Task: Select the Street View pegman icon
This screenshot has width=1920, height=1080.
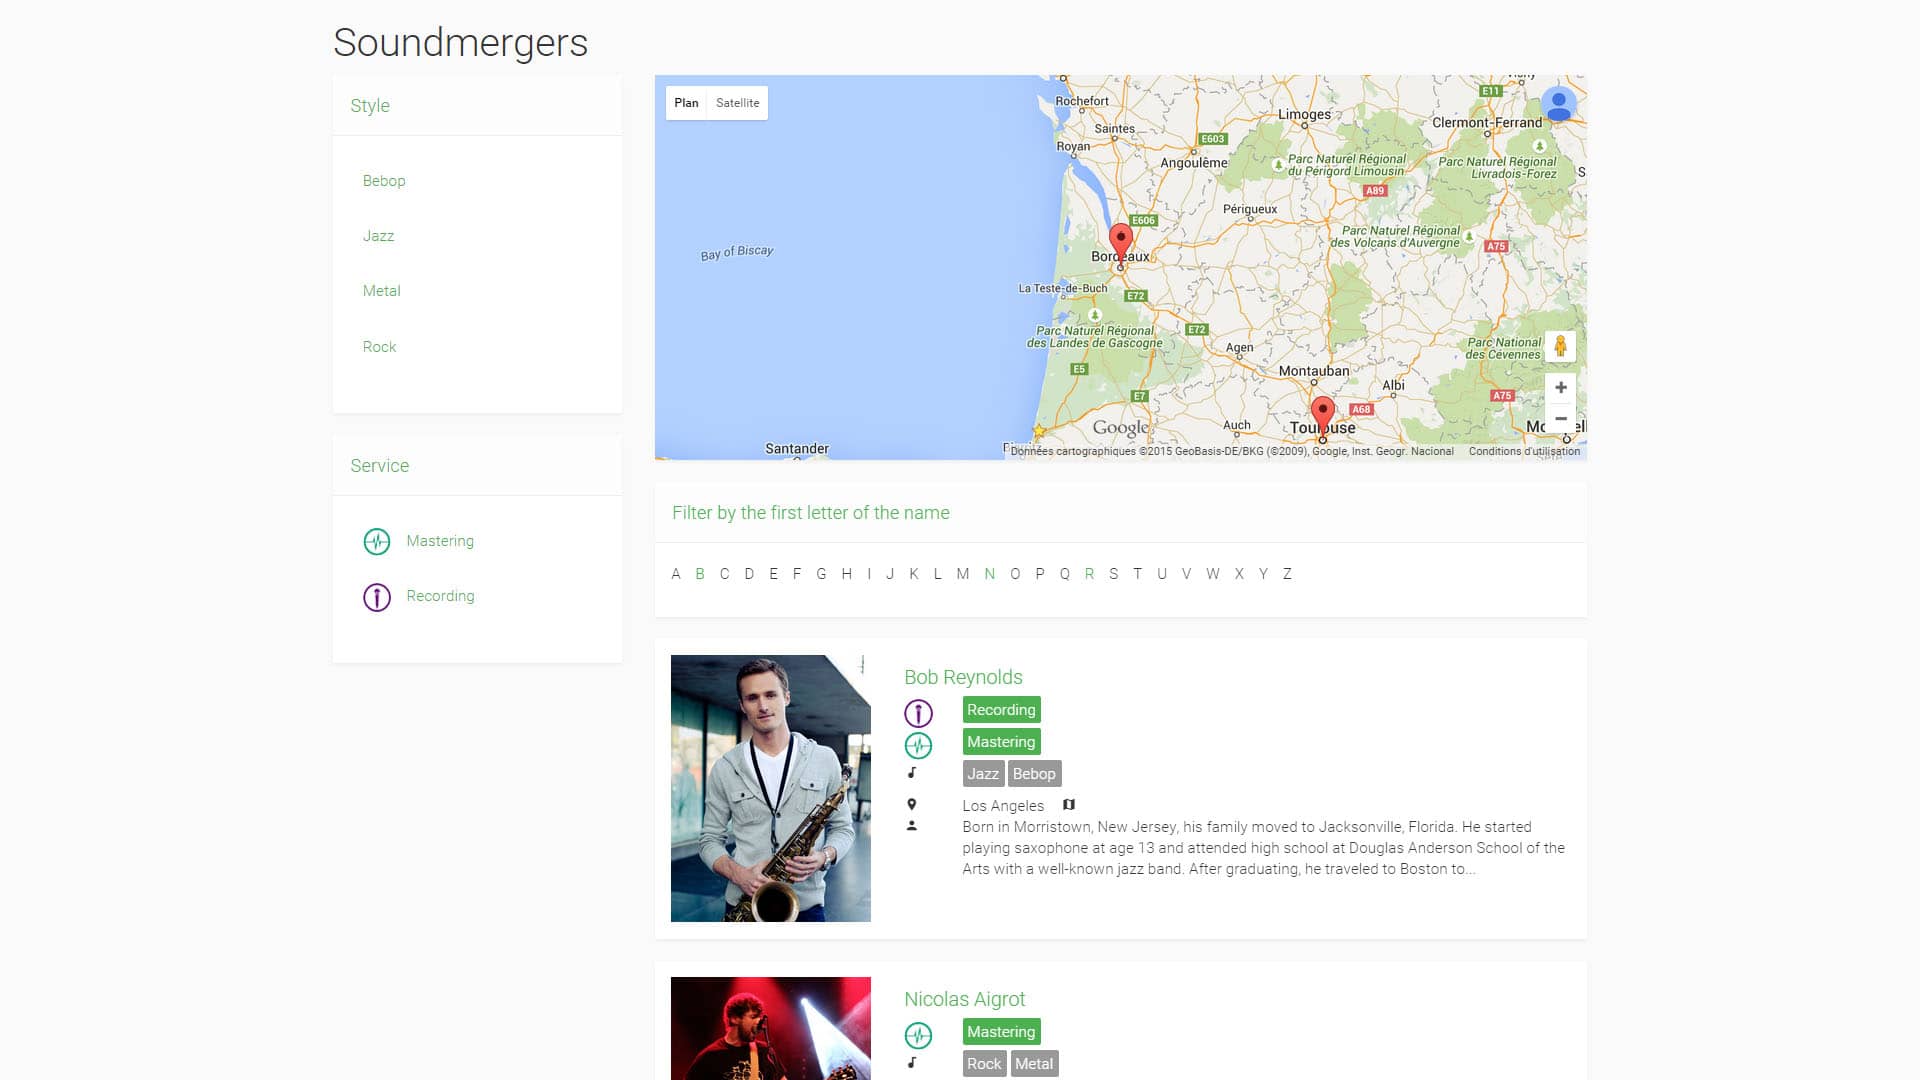Action: pyautogui.click(x=1560, y=347)
